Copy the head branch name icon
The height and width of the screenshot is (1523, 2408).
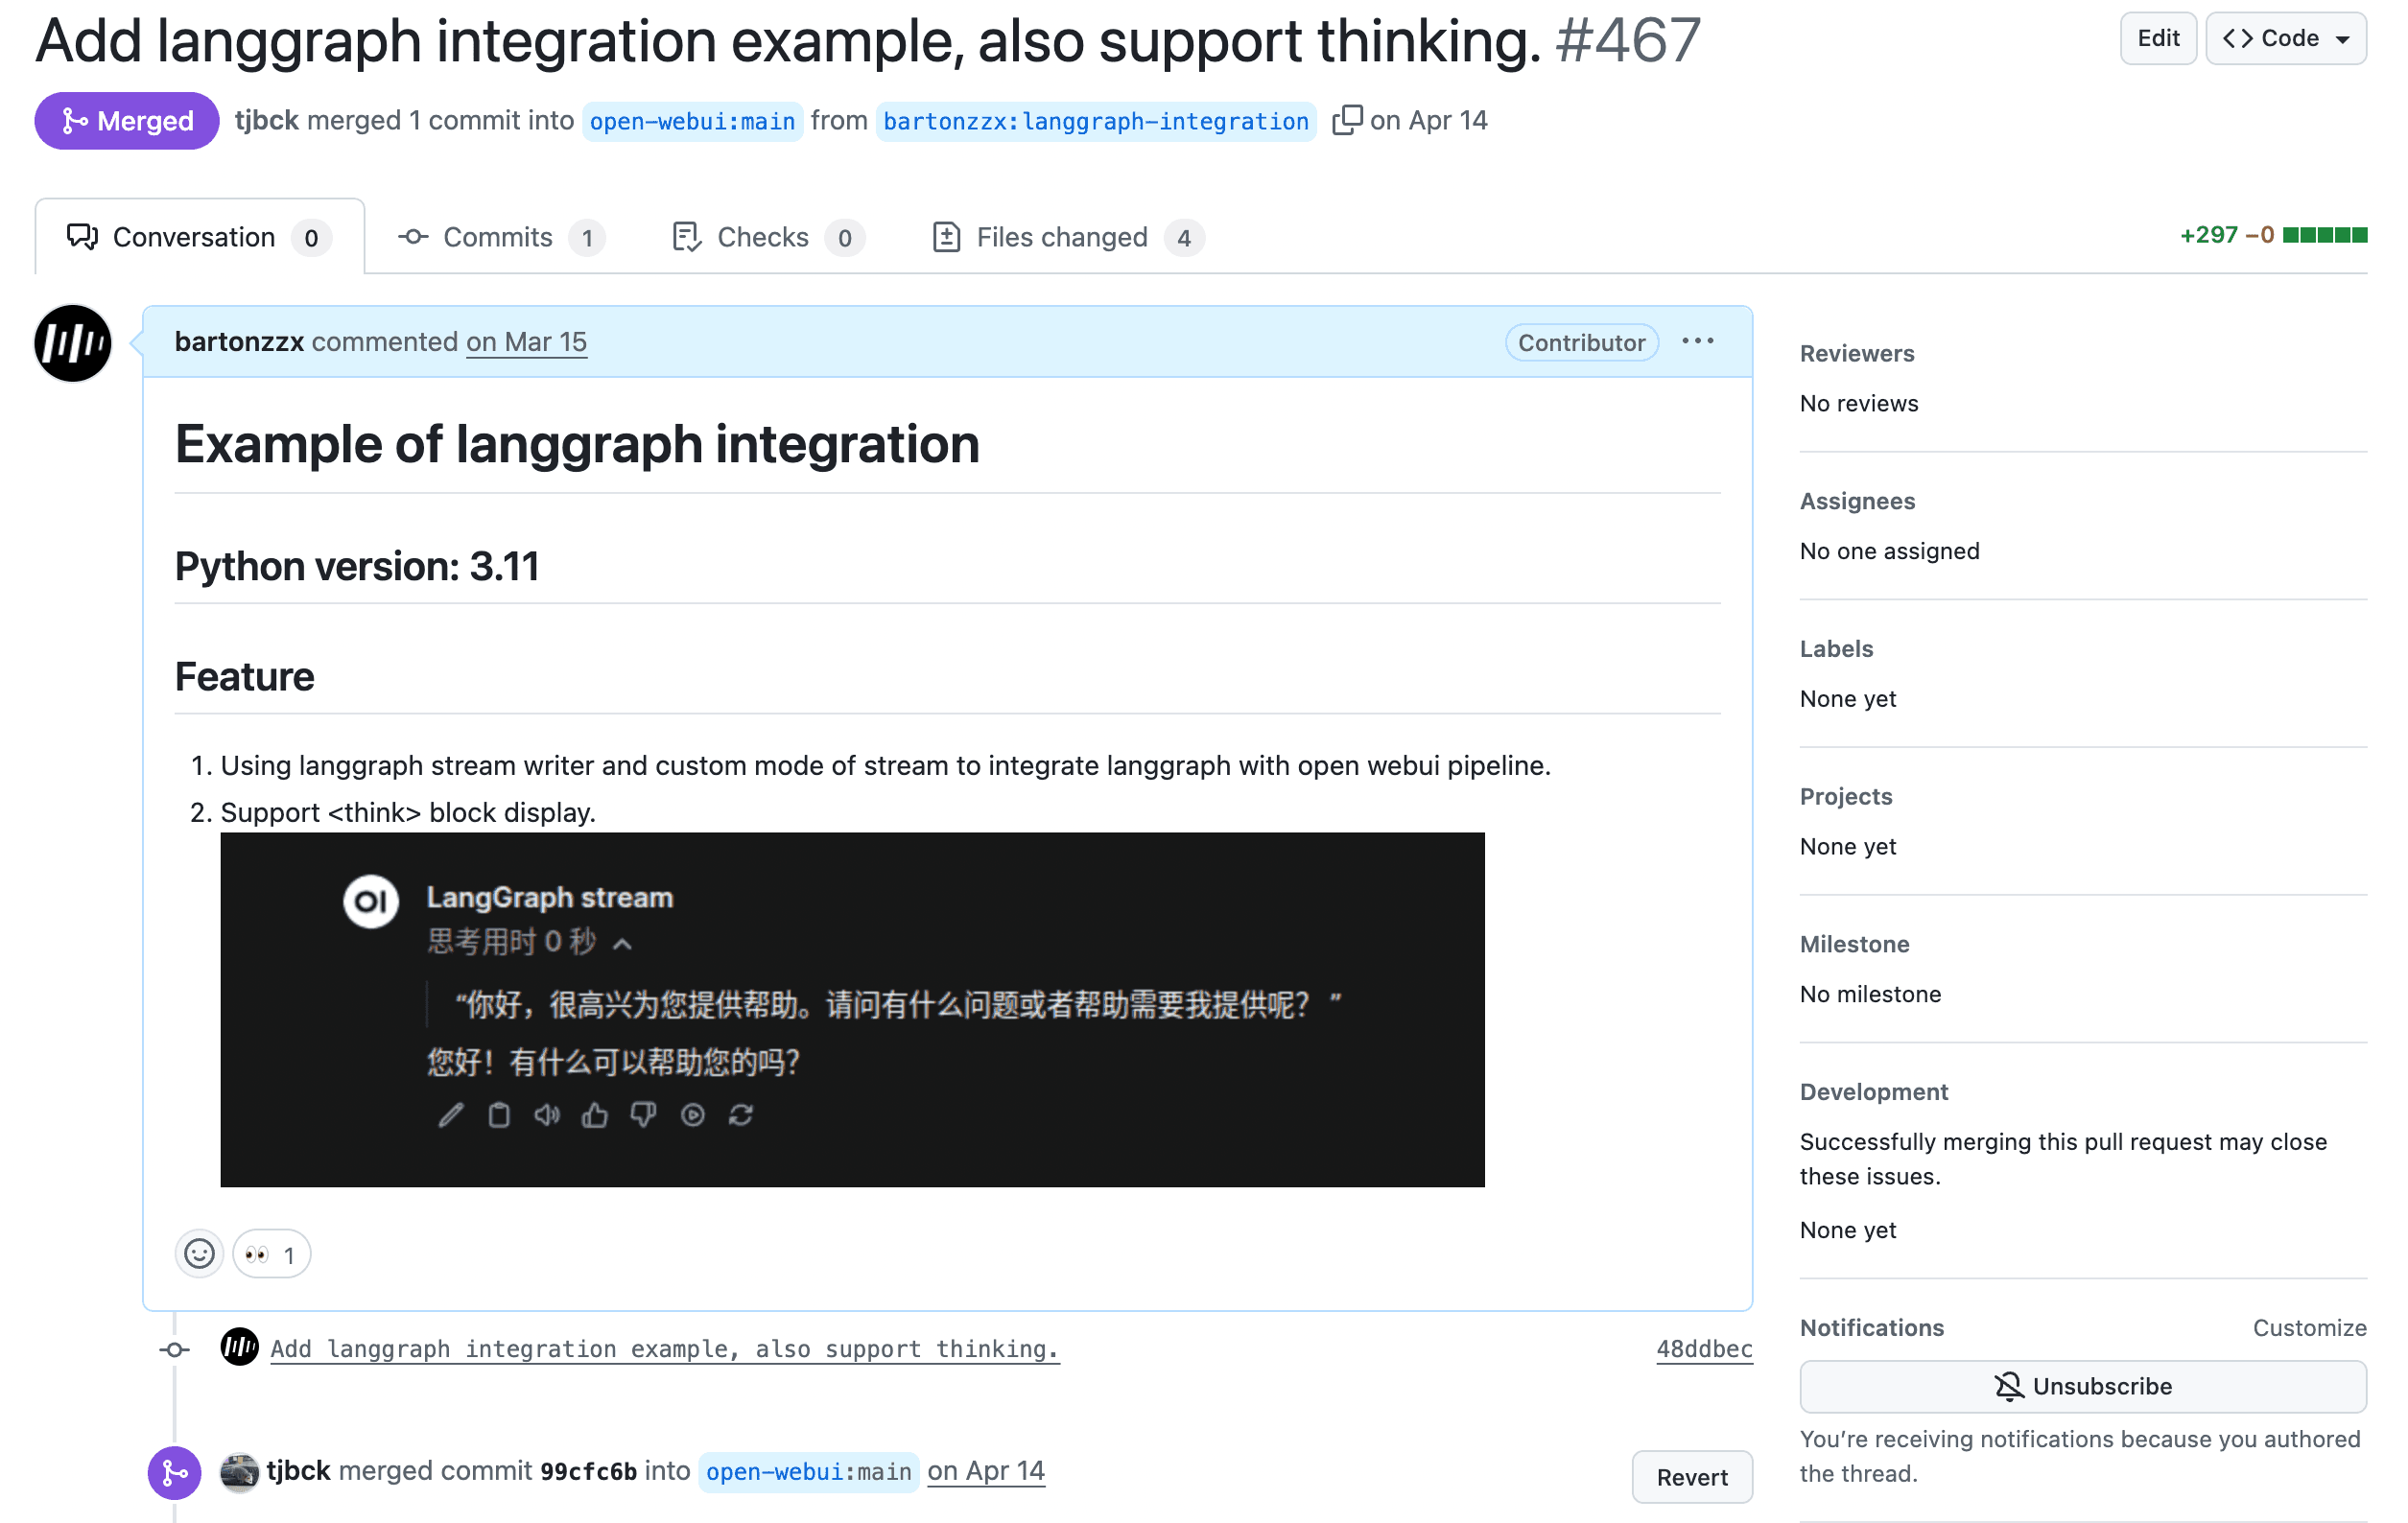[1345, 120]
